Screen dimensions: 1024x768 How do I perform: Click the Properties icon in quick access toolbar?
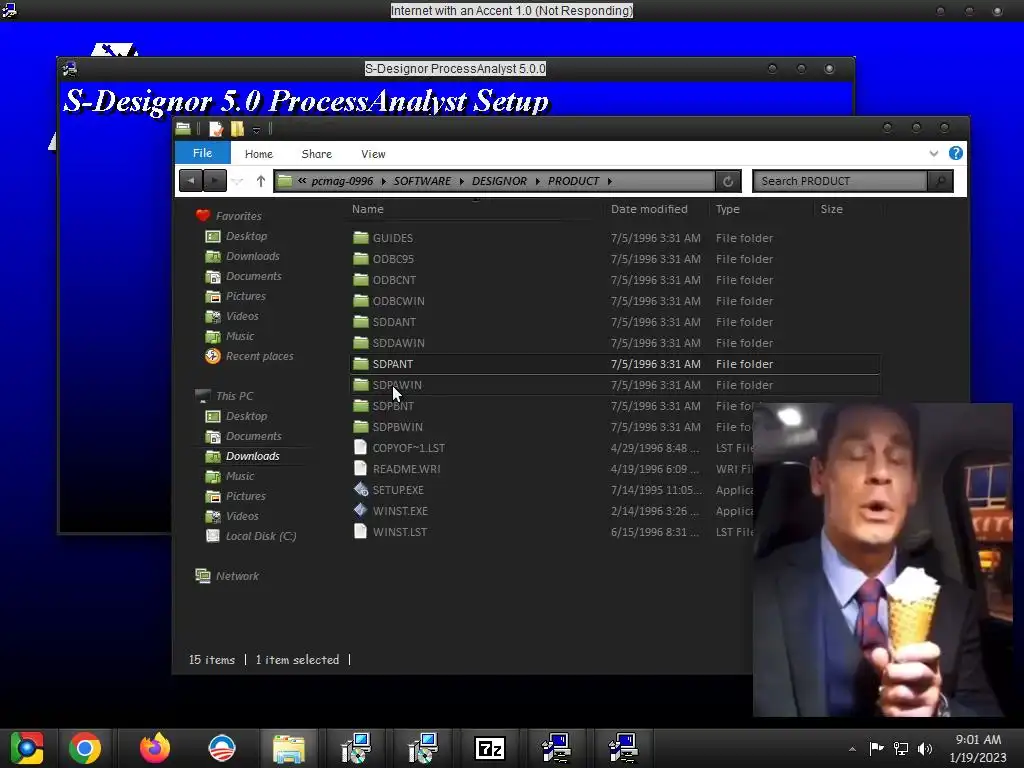pyautogui.click(x=216, y=129)
